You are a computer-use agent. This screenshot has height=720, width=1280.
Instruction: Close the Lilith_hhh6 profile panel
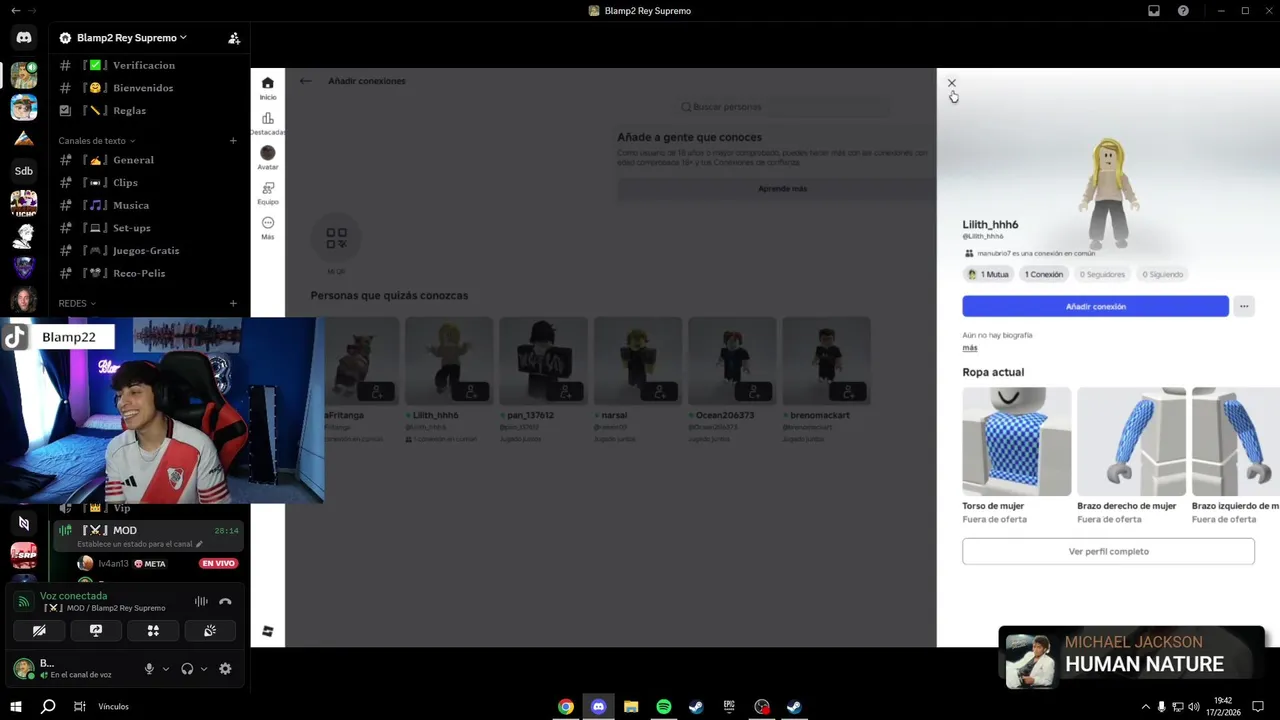[x=952, y=83]
